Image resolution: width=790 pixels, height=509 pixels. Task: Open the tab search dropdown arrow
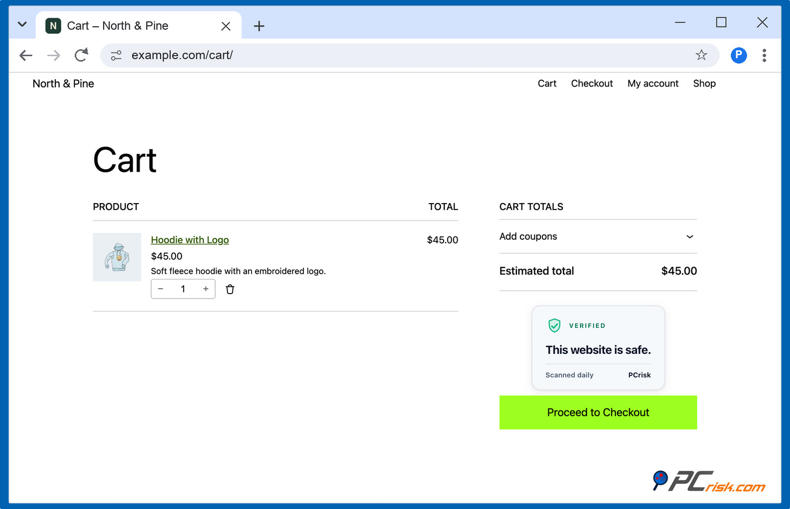[x=22, y=24]
